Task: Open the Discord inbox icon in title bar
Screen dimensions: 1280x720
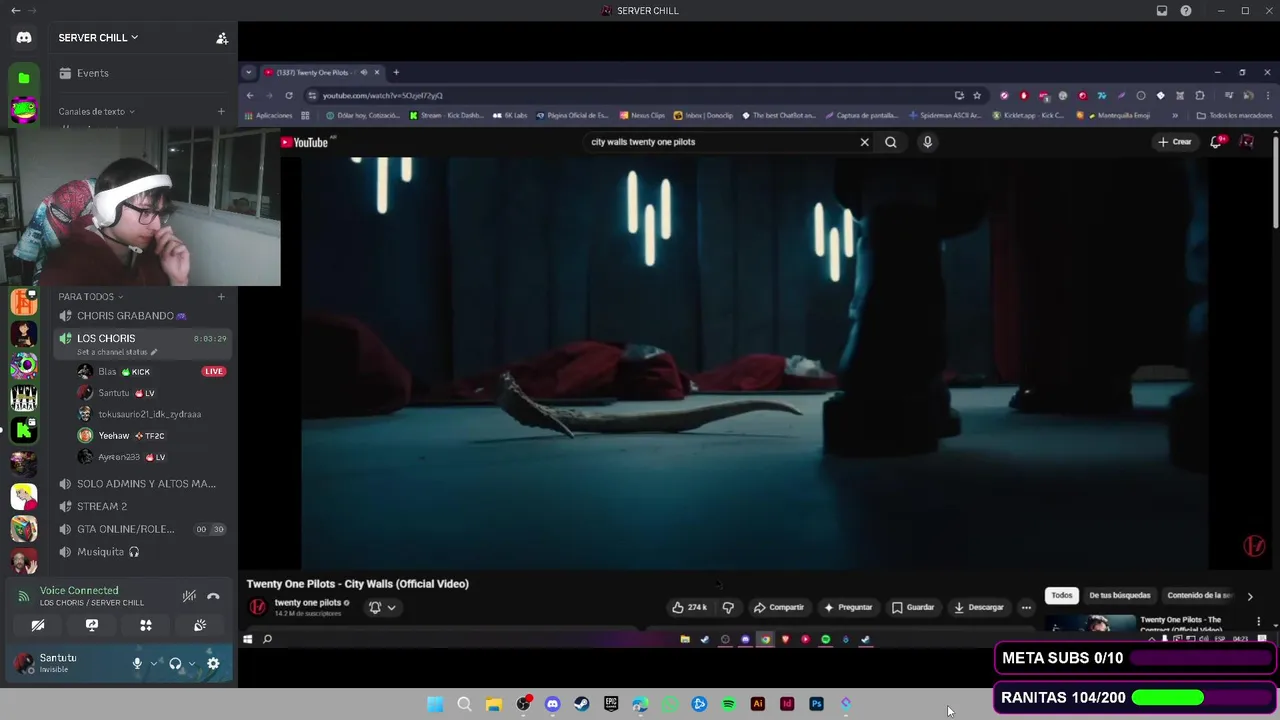Action: (x=1162, y=11)
